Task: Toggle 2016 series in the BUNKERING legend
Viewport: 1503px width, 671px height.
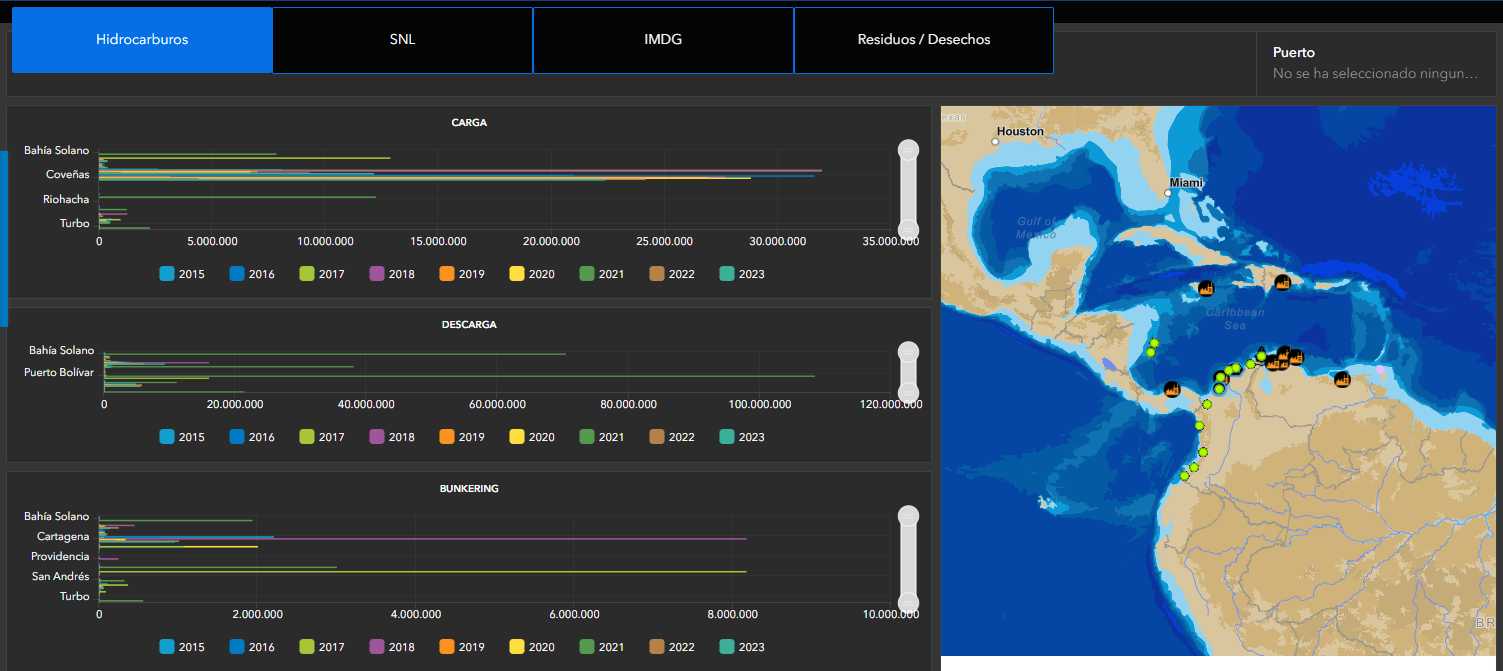Action: 252,647
